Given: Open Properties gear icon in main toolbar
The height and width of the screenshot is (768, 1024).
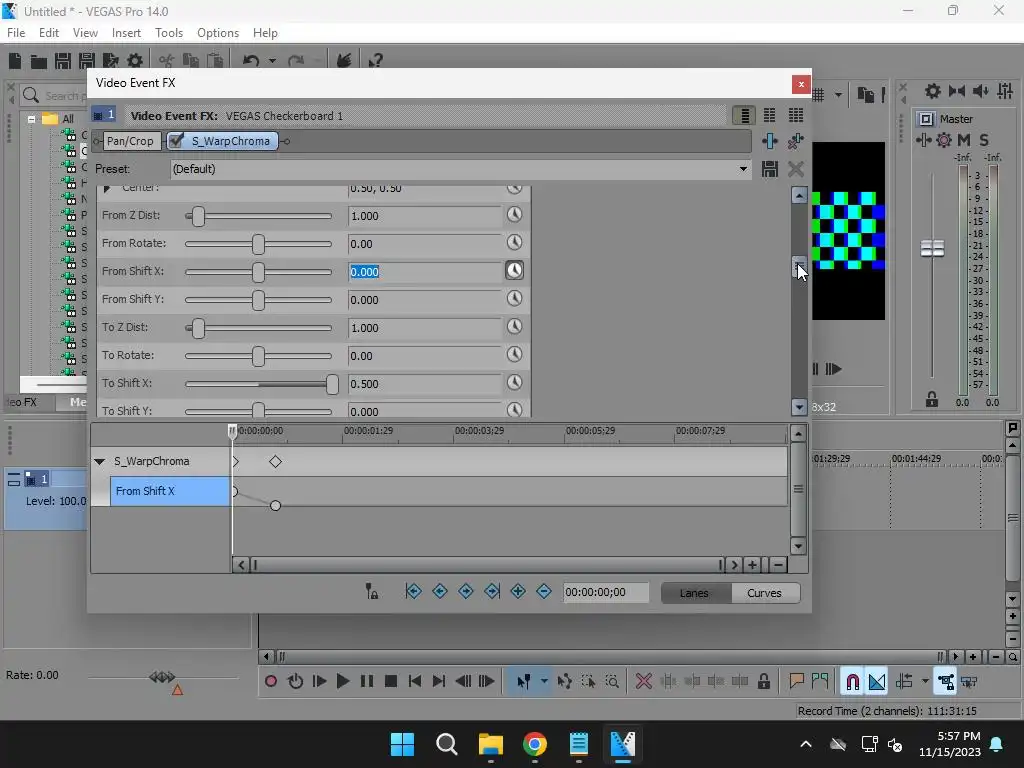Looking at the screenshot, I should point(135,61).
